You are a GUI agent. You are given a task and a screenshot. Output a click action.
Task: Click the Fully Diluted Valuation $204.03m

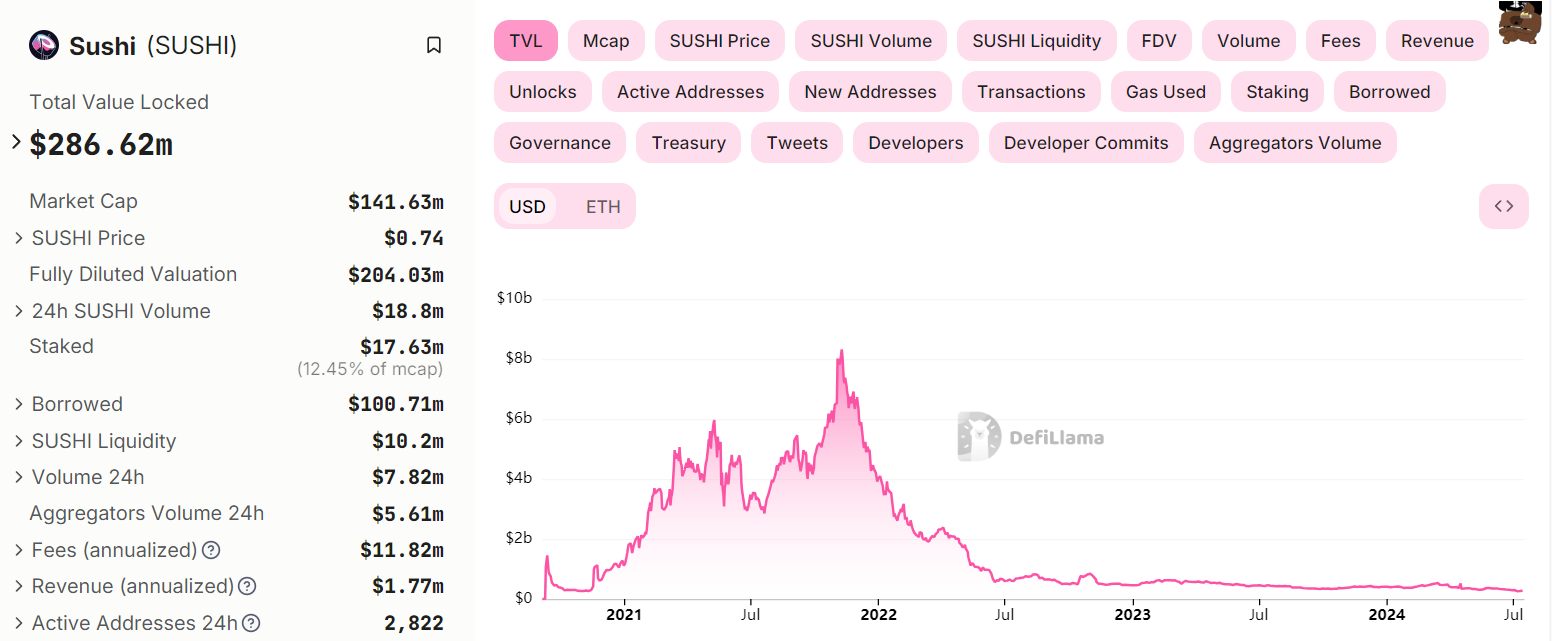pyautogui.click(x=396, y=275)
